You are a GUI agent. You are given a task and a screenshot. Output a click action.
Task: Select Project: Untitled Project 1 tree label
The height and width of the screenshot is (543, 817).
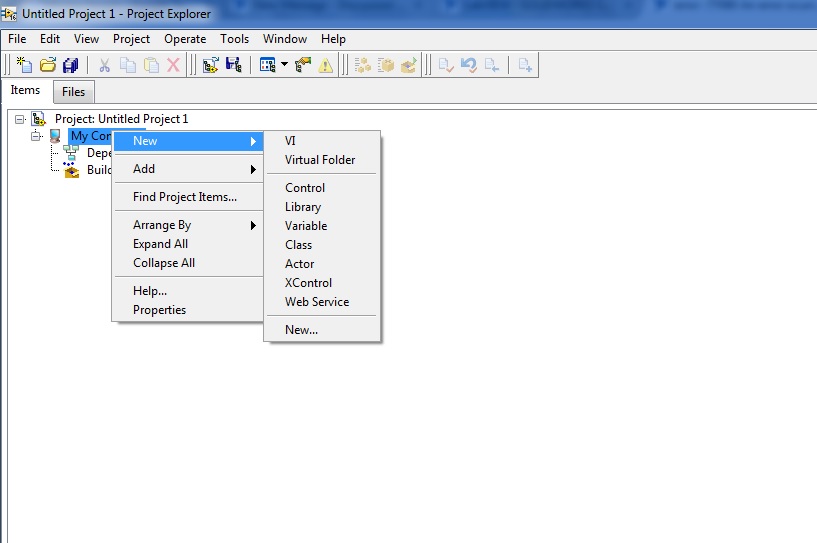tap(121, 119)
